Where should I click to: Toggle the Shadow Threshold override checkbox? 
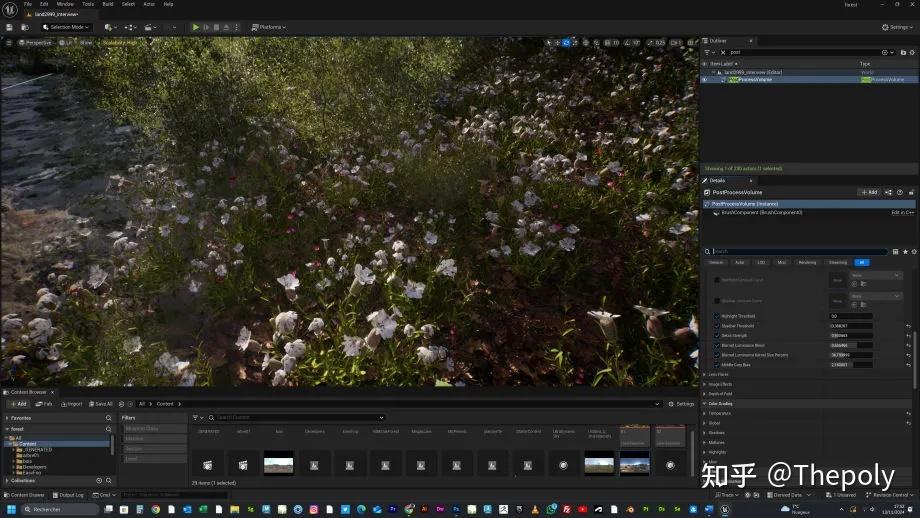pyautogui.click(x=716, y=326)
